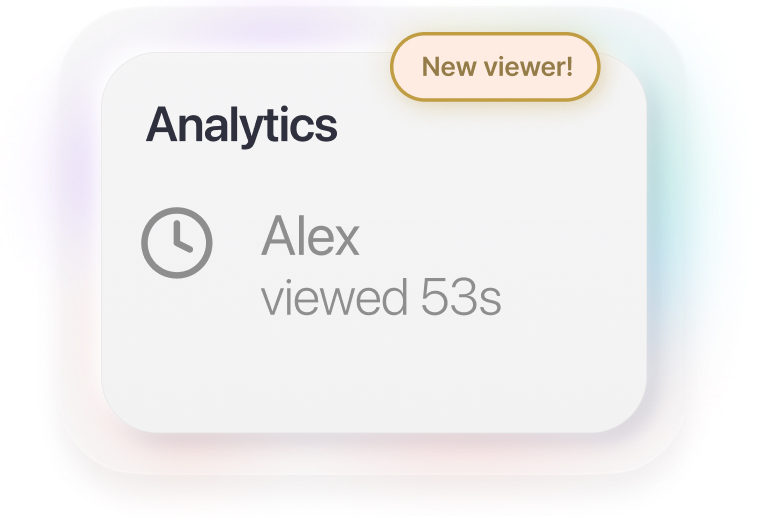Open the Analytics card title
This screenshot has width=782, height=518.
(x=242, y=126)
